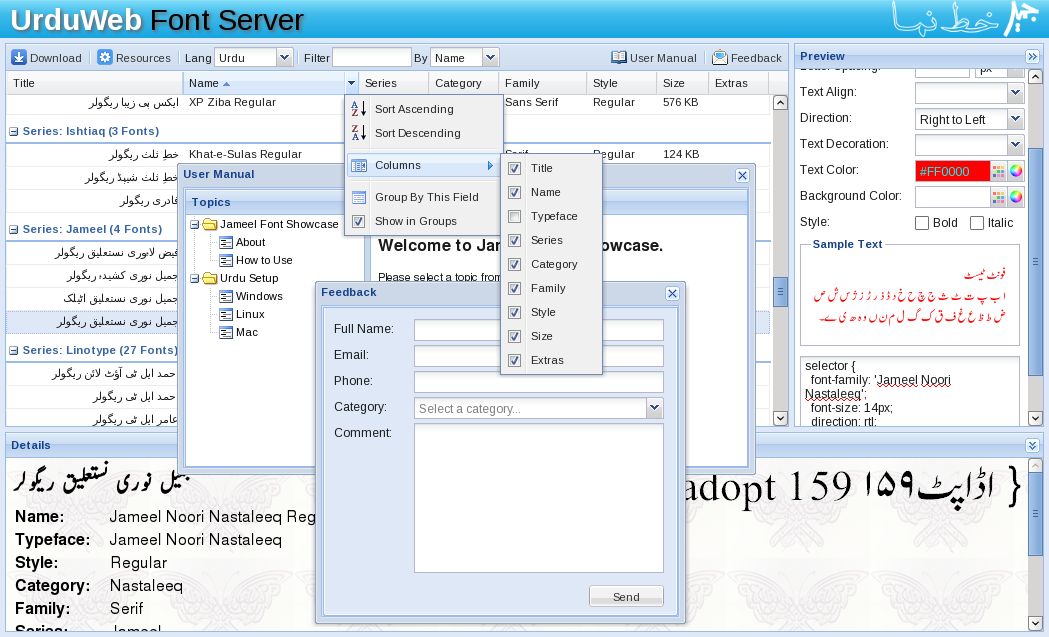Uncheck the Extras column checkbox
Viewport: 1049px width, 637px height.
514,360
